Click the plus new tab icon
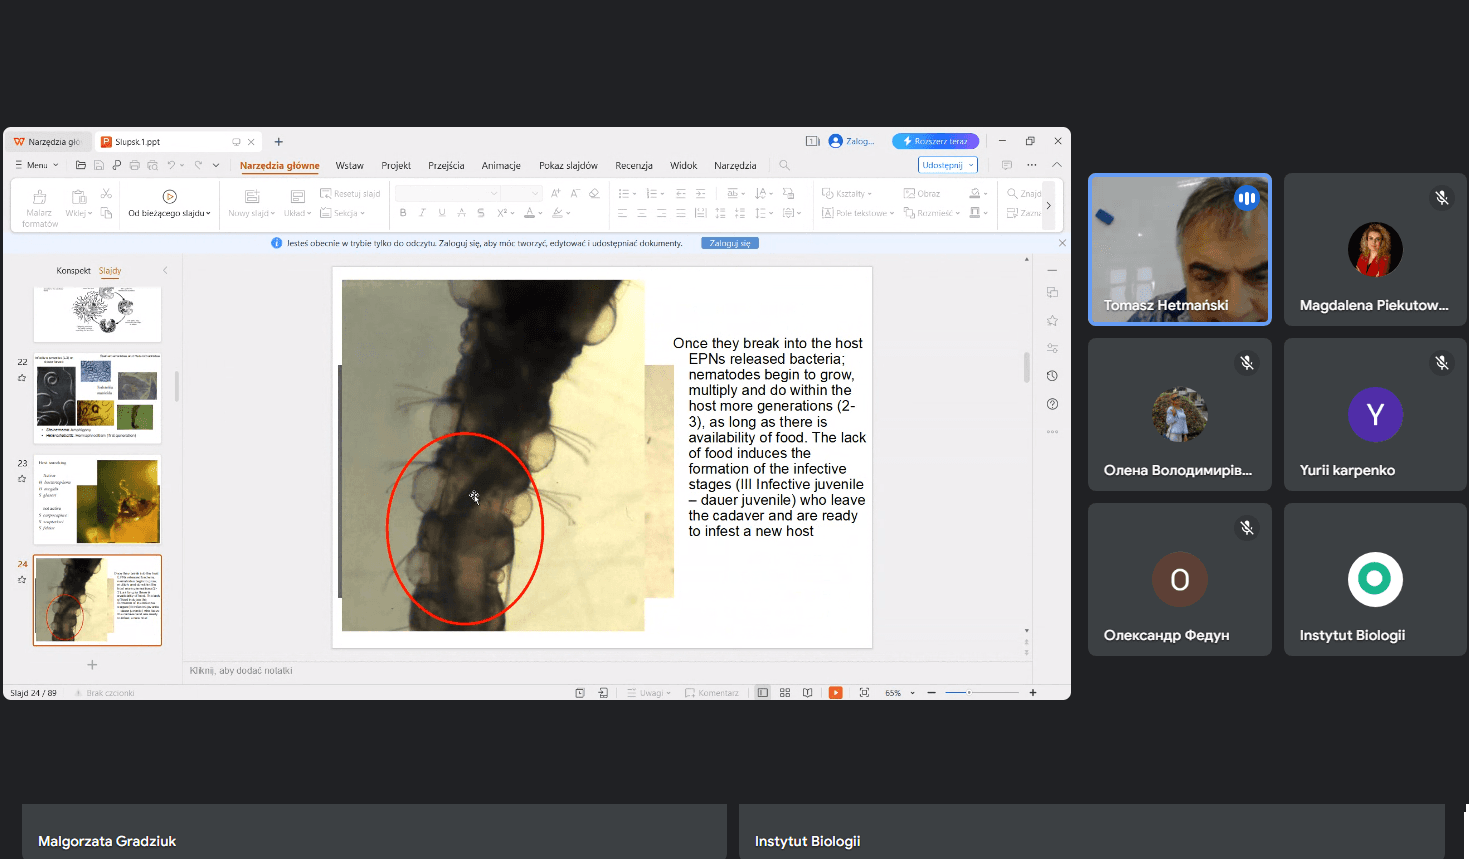Image resolution: width=1469 pixels, height=859 pixels. [279, 142]
